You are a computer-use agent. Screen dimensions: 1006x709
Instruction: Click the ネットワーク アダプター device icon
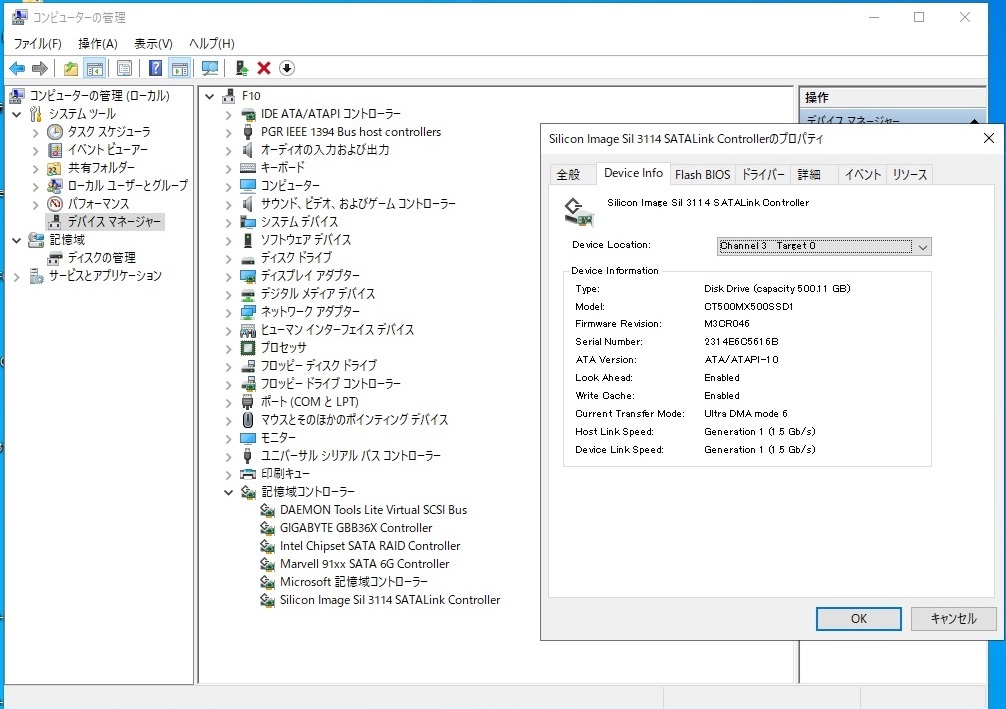coord(248,312)
